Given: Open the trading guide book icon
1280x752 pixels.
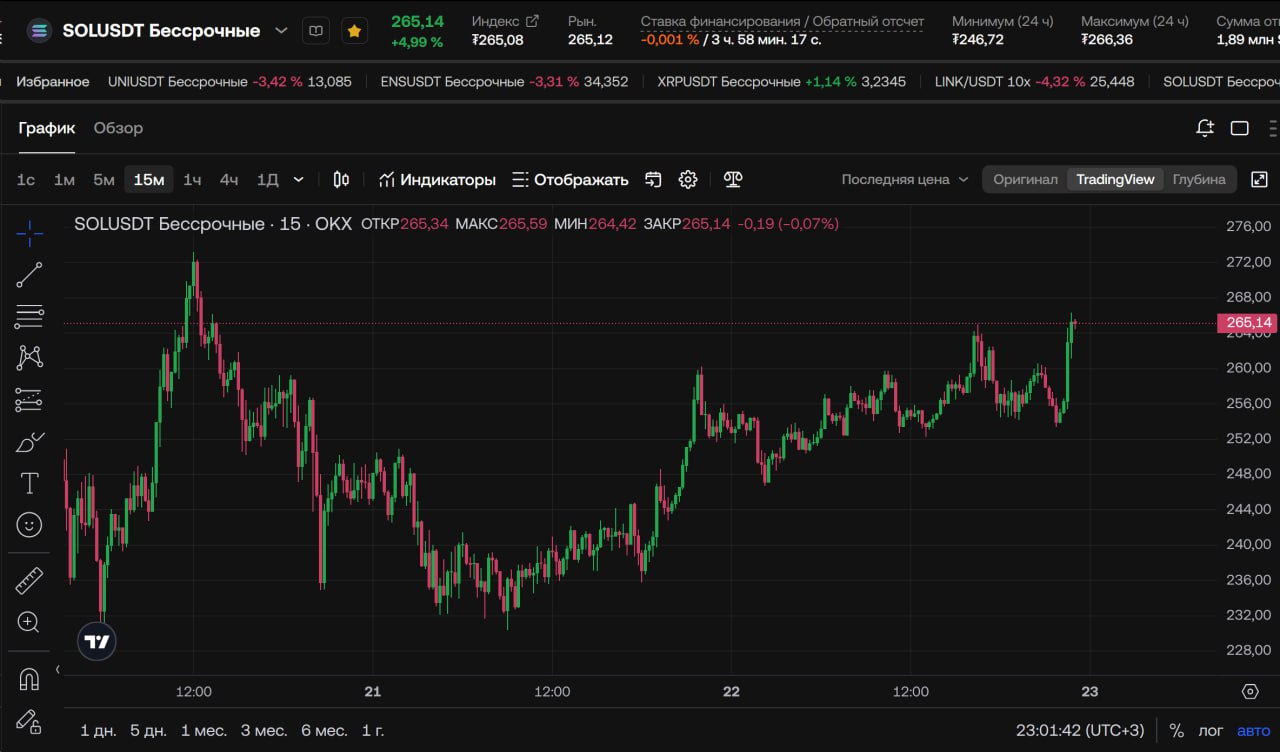Looking at the screenshot, I should 316,31.
